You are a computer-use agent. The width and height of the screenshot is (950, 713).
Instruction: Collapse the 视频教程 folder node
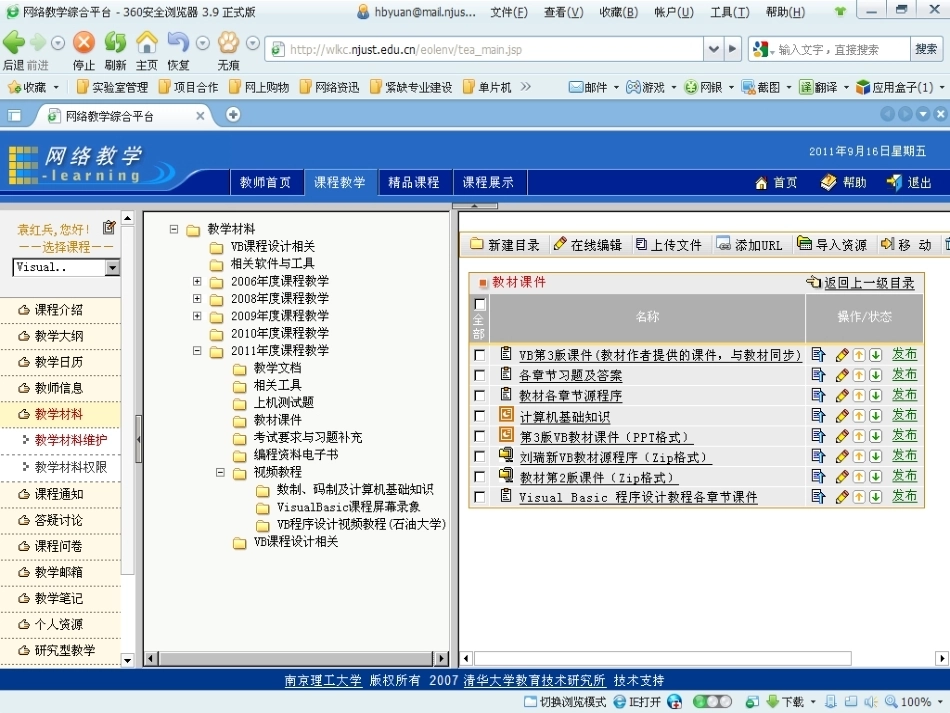click(x=221, y=472)
